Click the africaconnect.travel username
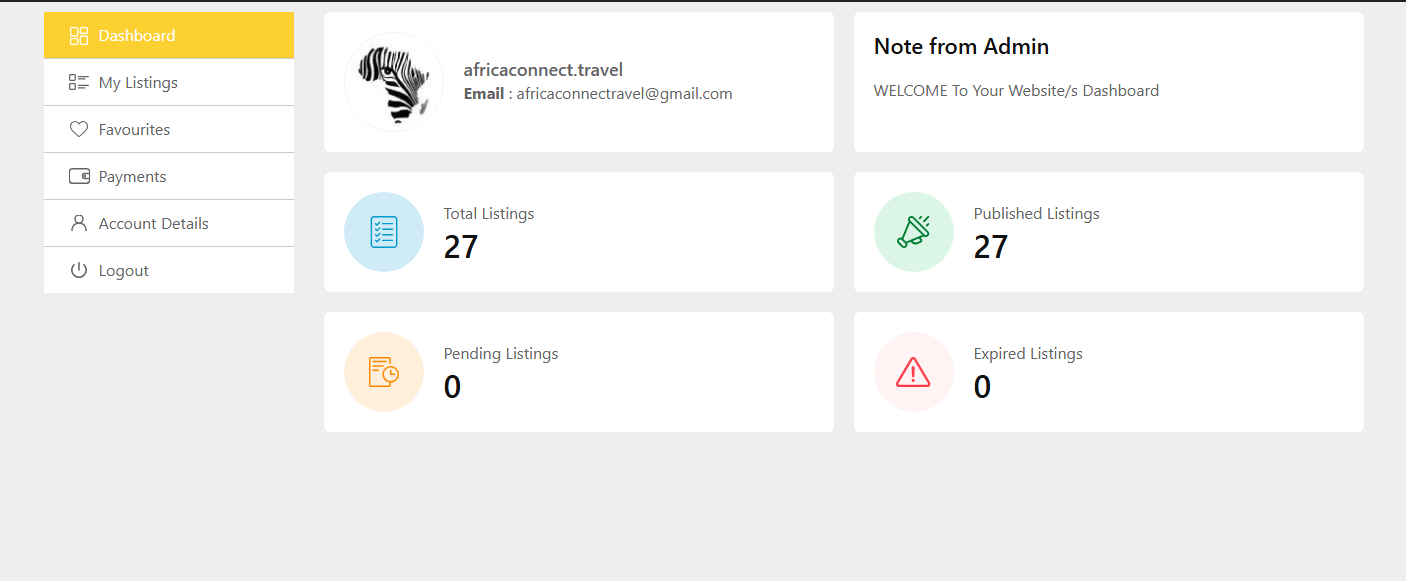The image size is (1406, 581). pyautogui.click(x=543, y=70)
